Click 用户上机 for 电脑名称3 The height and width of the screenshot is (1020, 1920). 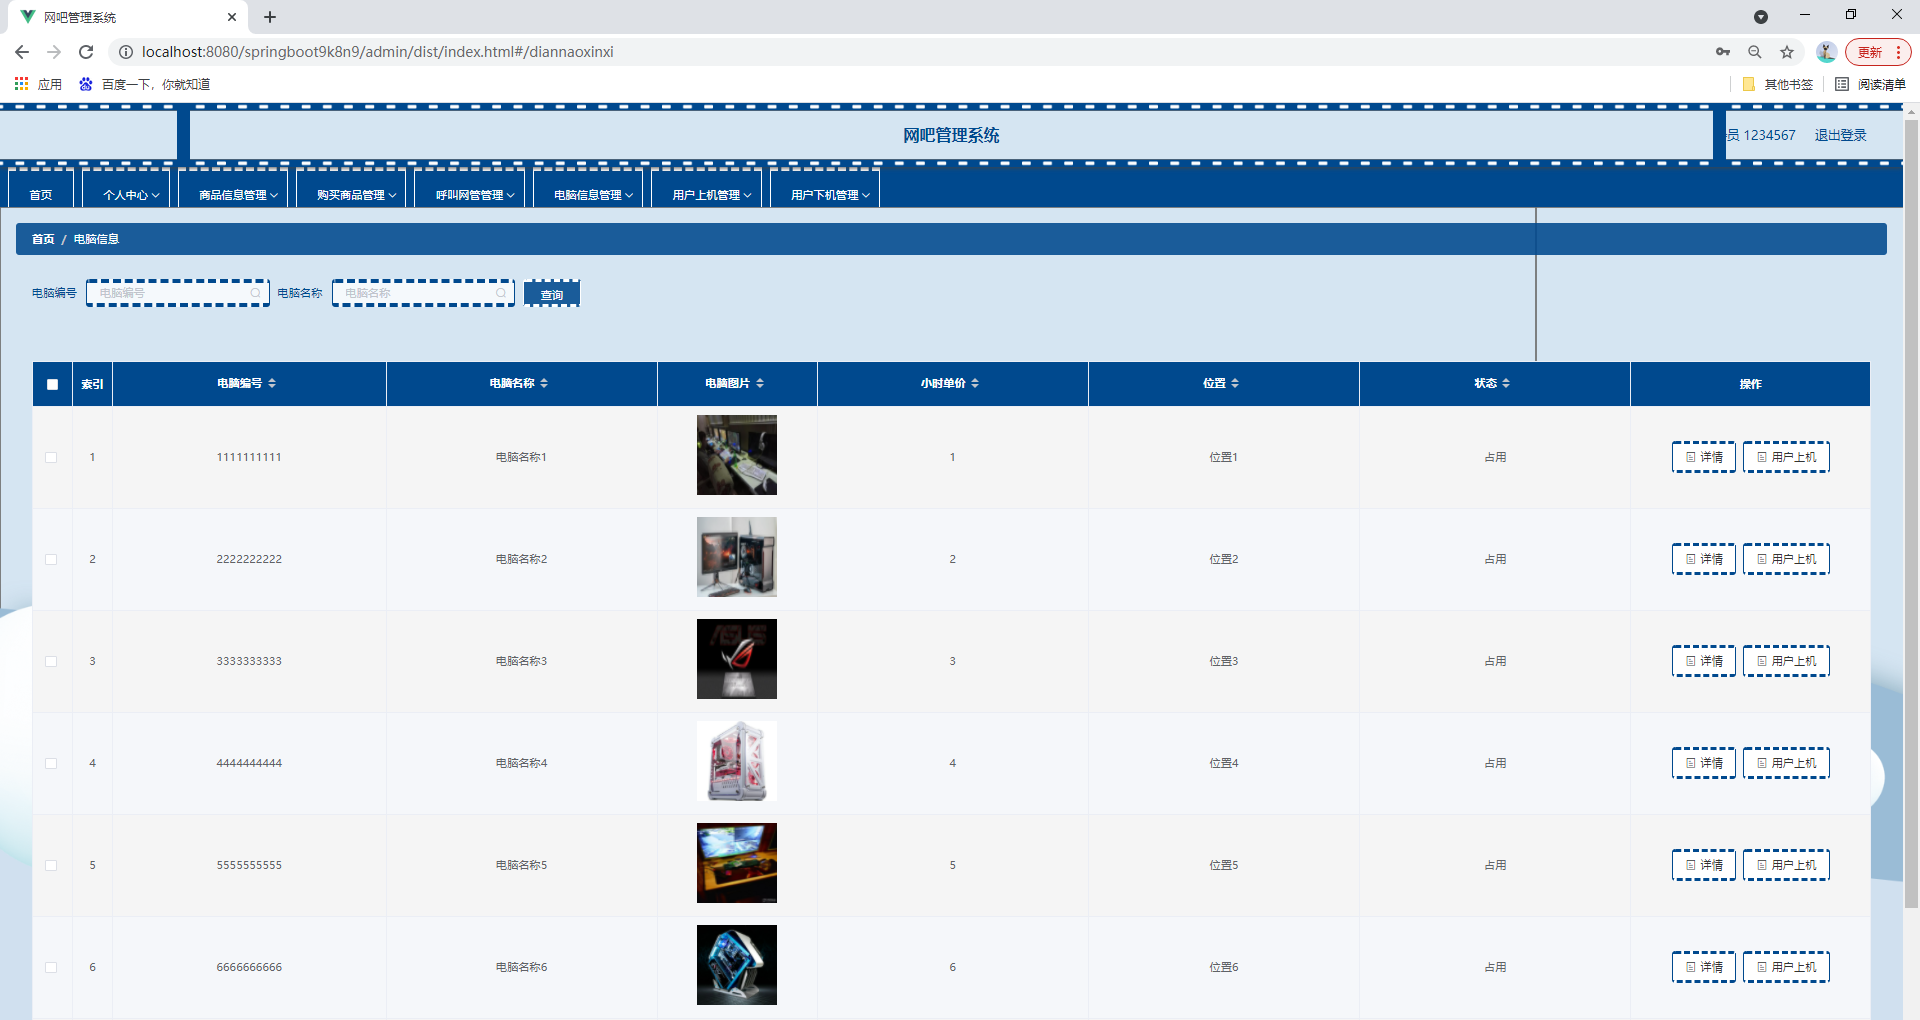1786,661
